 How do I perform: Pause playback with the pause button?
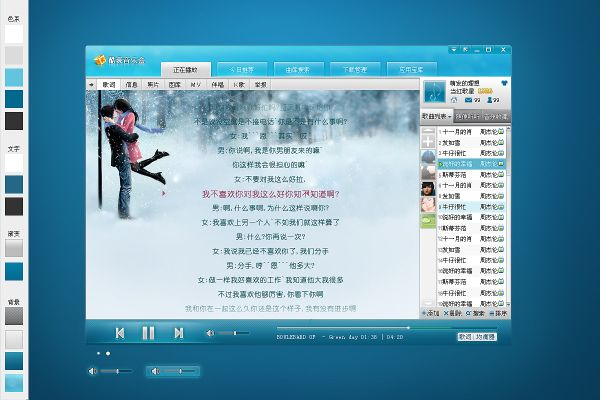[148, 333]
